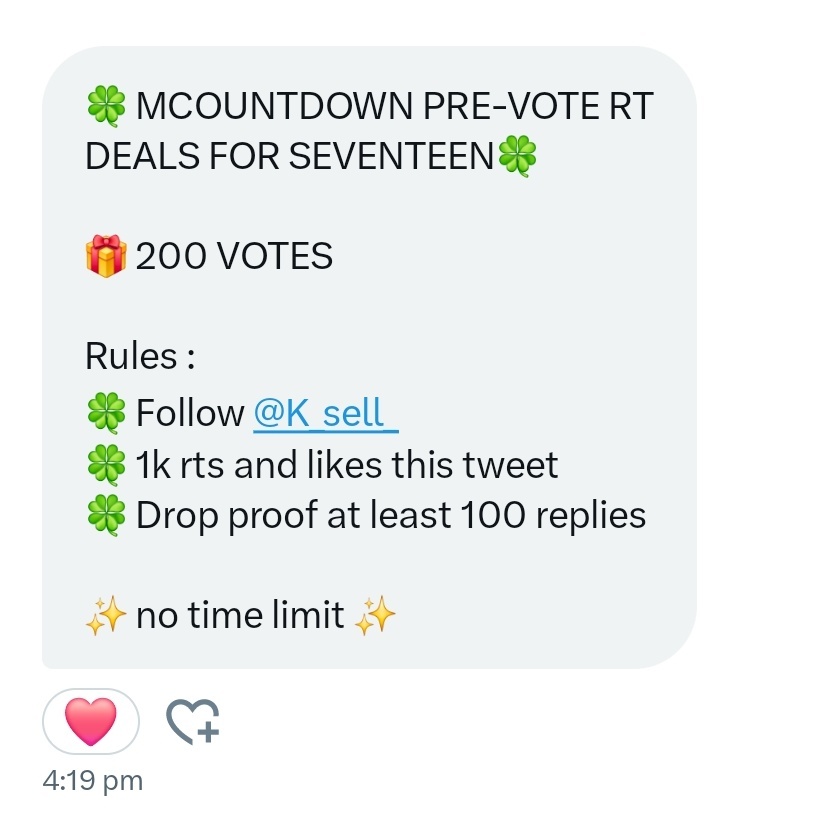Screen dimensions: 839x839
Task: Click the no time limit text
Action: tap(240, 615)
